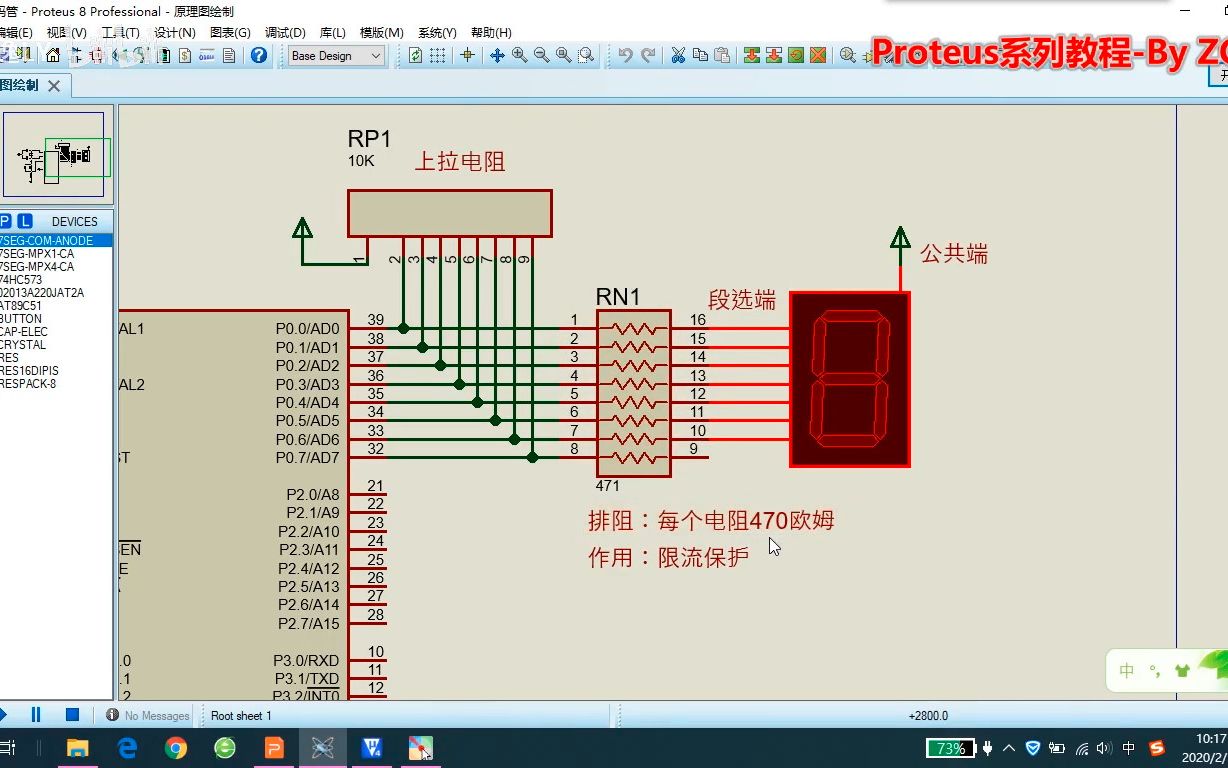Click the Block Move icon
The image size is (1228, 768).
(x=774, y=56)
